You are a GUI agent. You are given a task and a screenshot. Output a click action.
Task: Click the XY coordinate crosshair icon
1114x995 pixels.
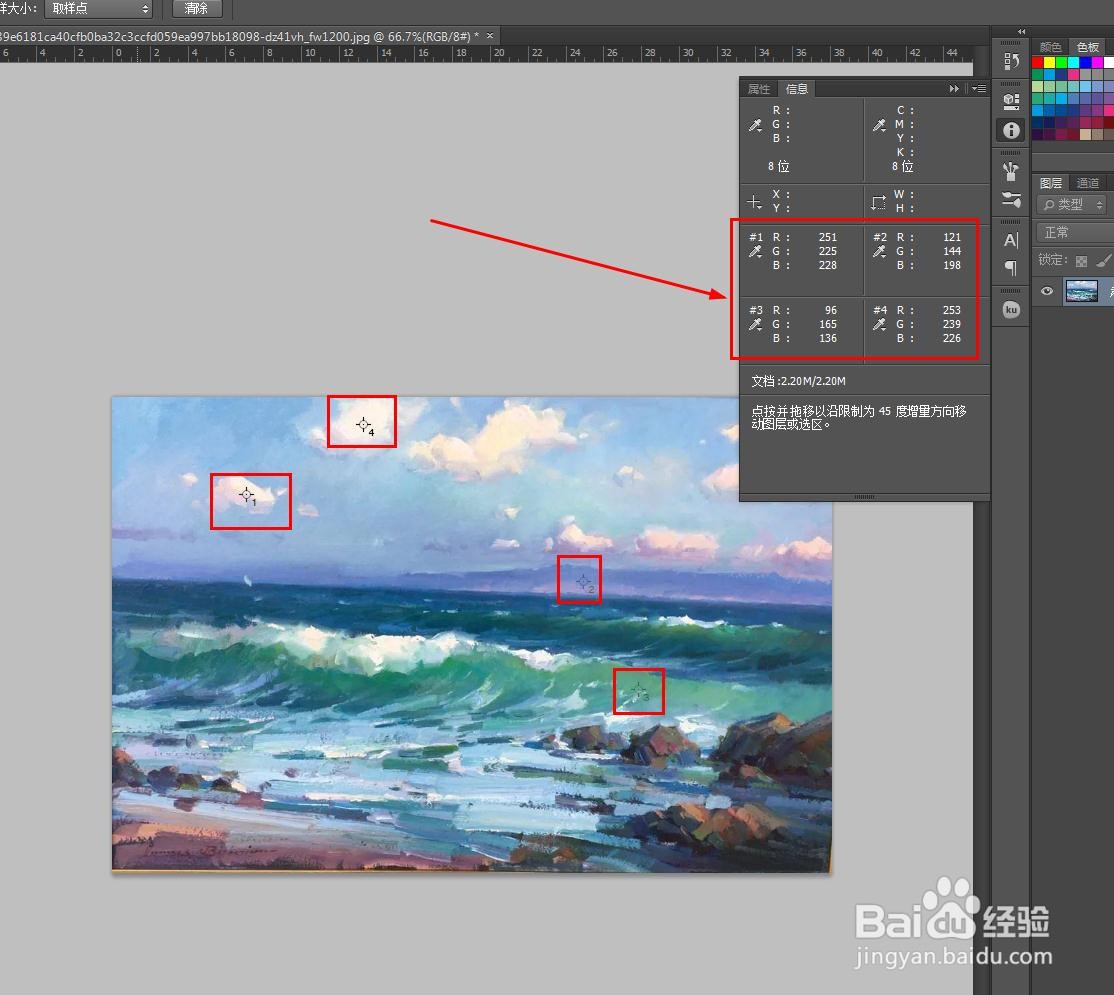pyautogui.click(x=755, y=202)
